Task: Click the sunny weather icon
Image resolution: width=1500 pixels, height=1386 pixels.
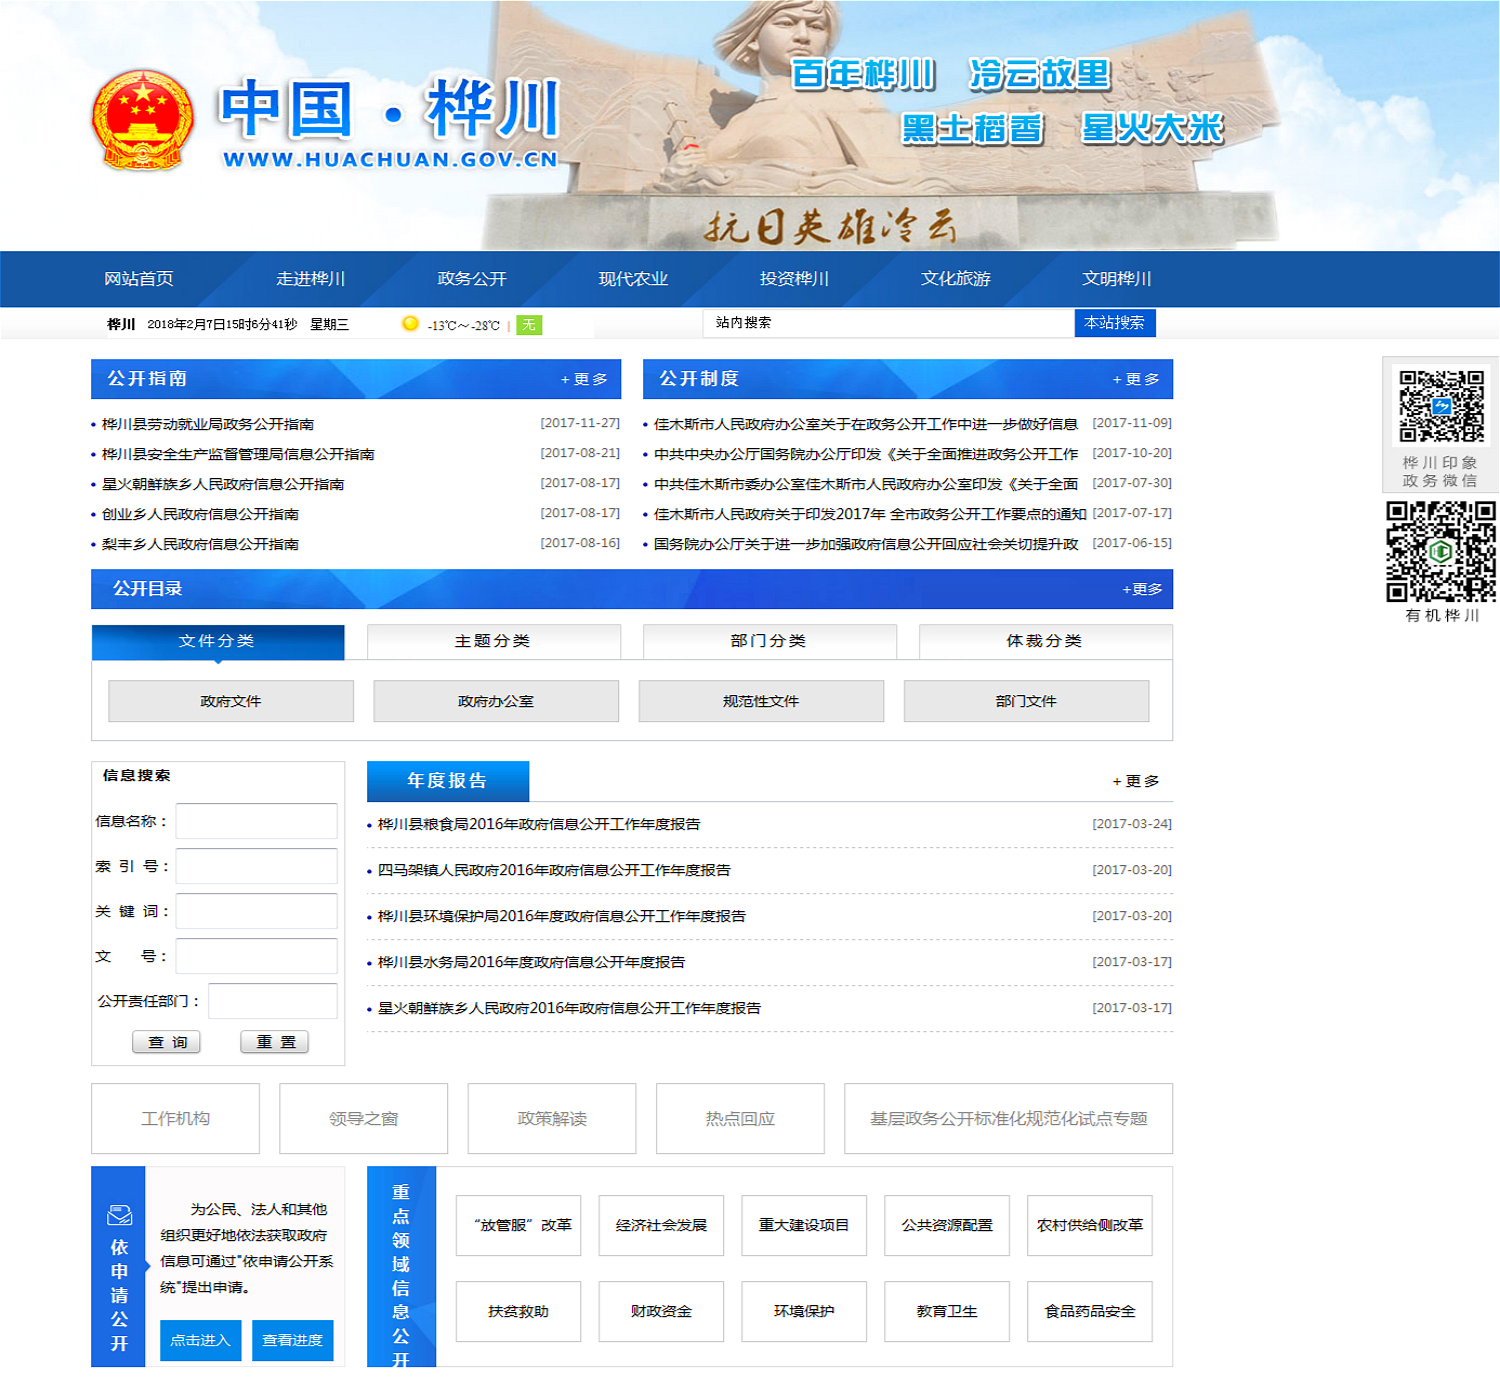Action: 410,323
